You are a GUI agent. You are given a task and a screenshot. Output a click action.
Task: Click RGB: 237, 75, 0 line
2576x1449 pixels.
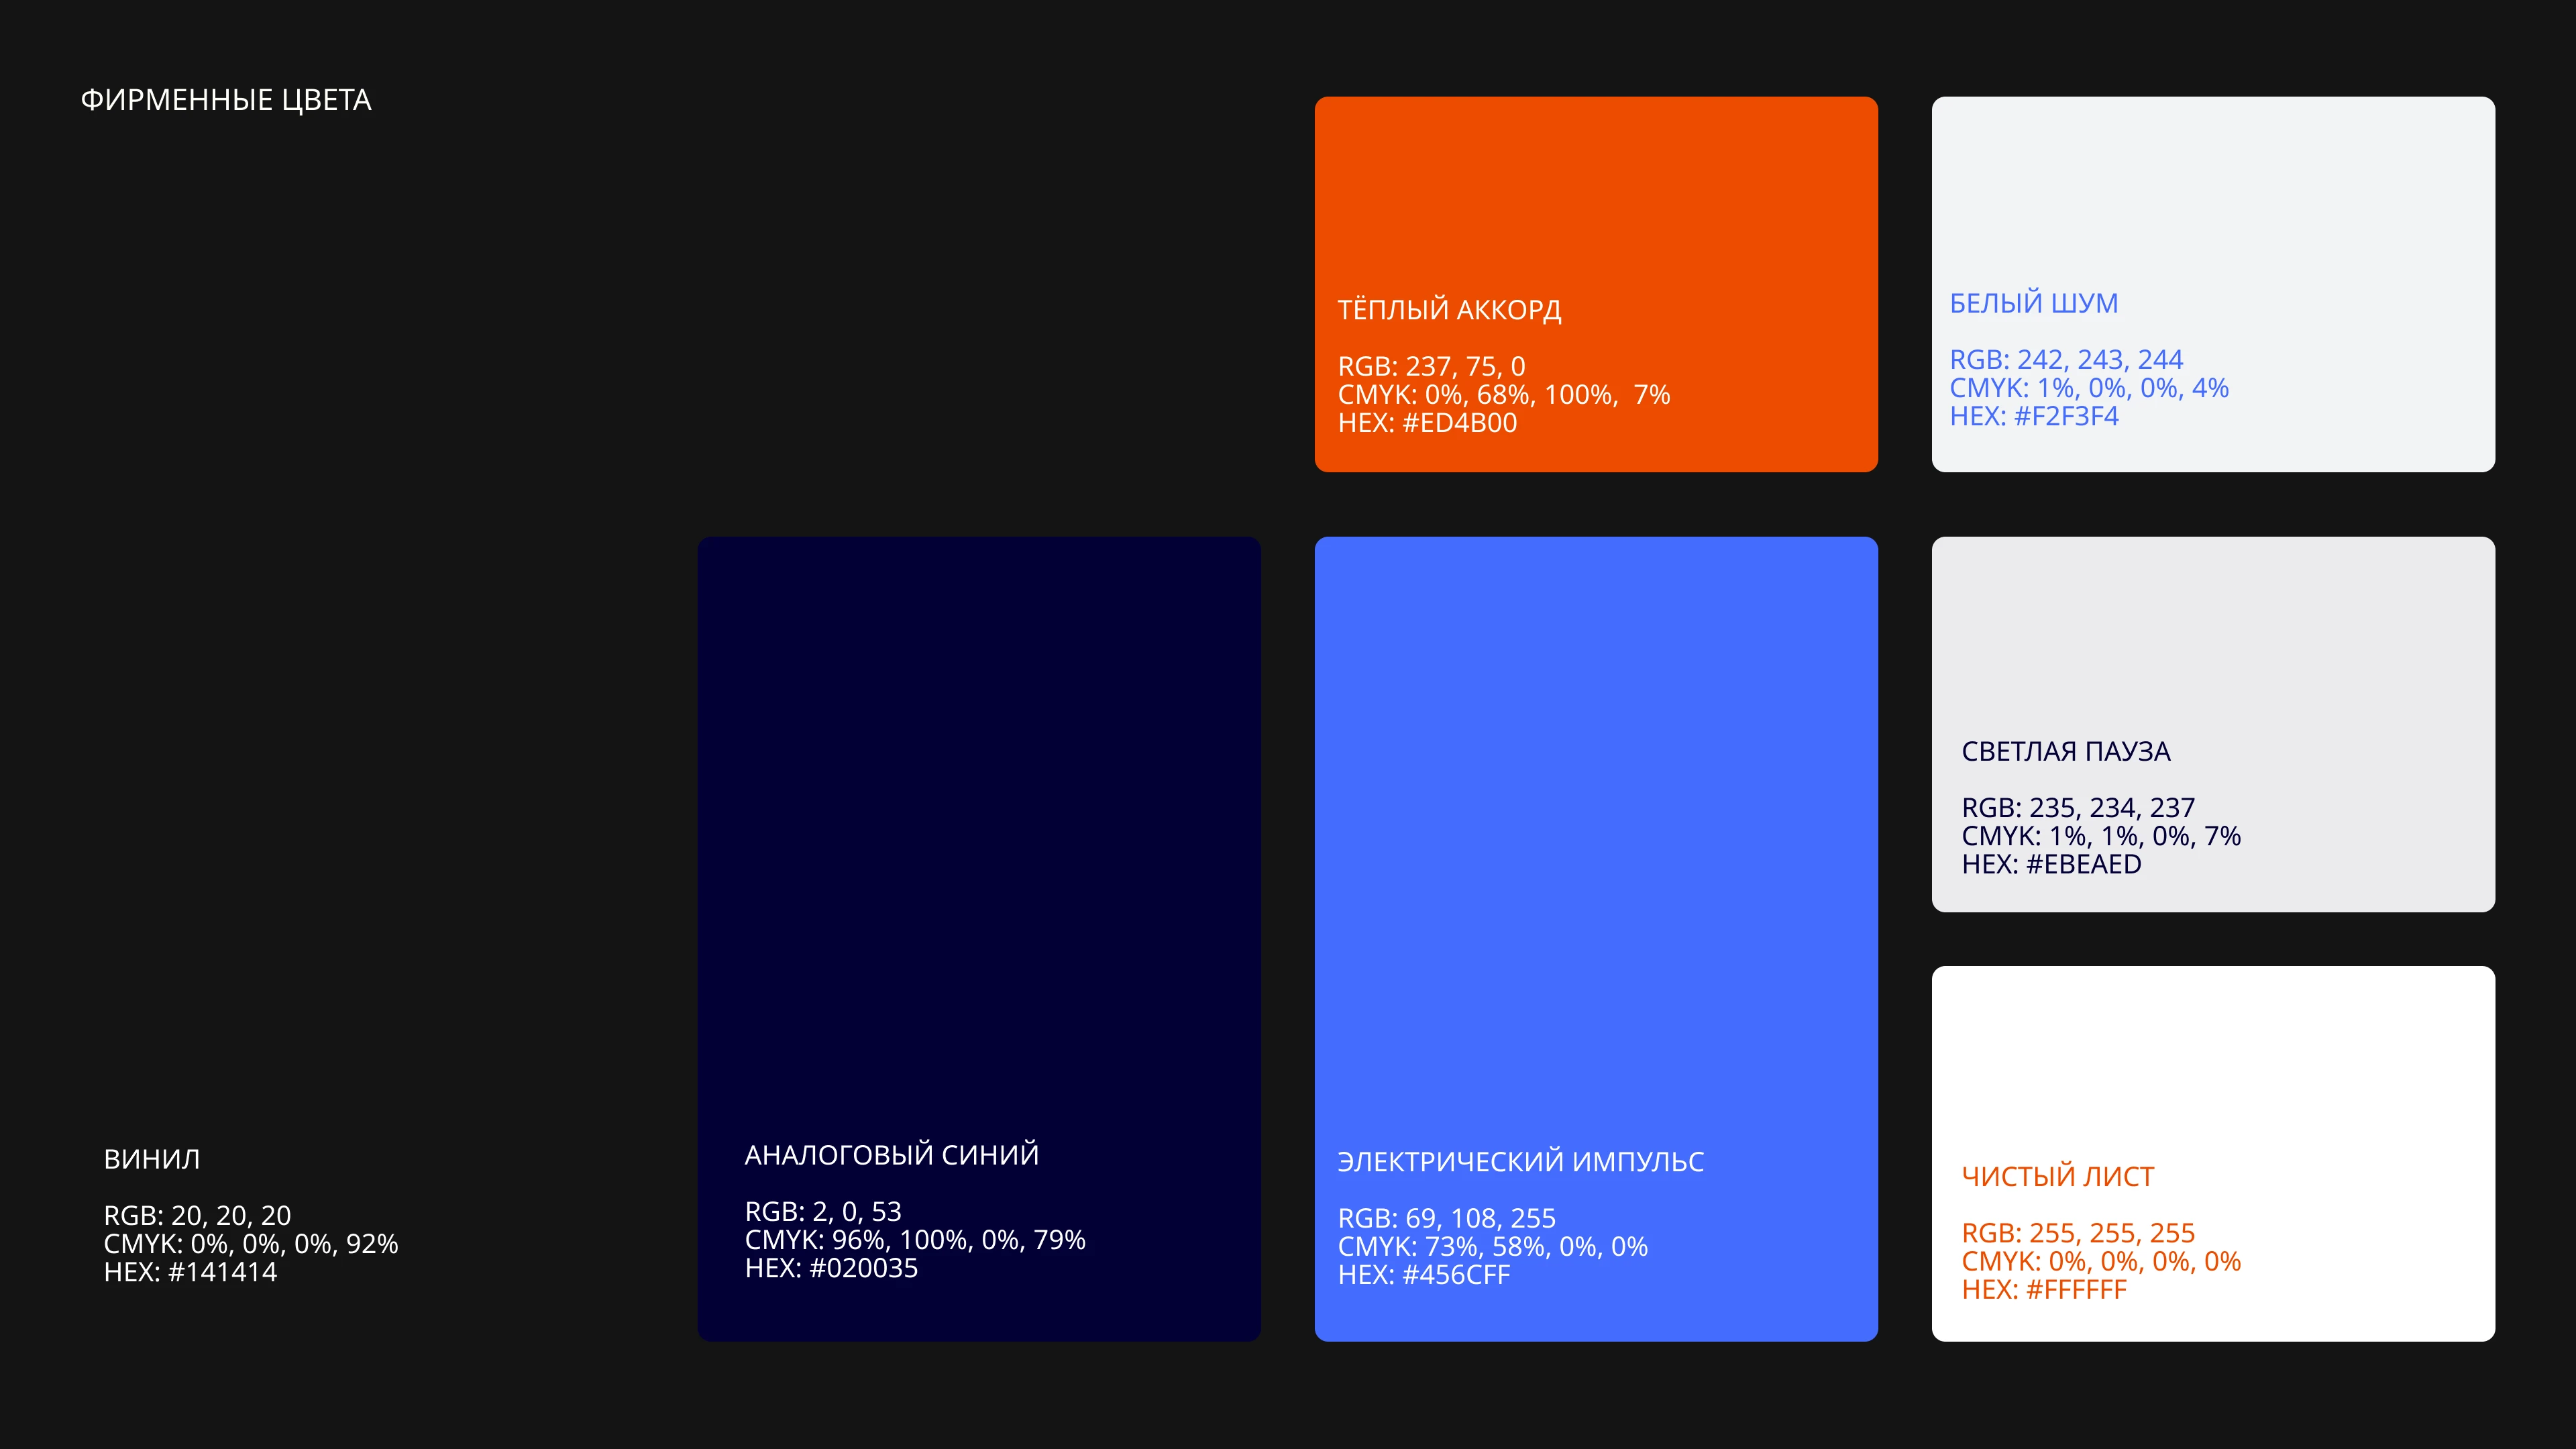(1431, 366)
